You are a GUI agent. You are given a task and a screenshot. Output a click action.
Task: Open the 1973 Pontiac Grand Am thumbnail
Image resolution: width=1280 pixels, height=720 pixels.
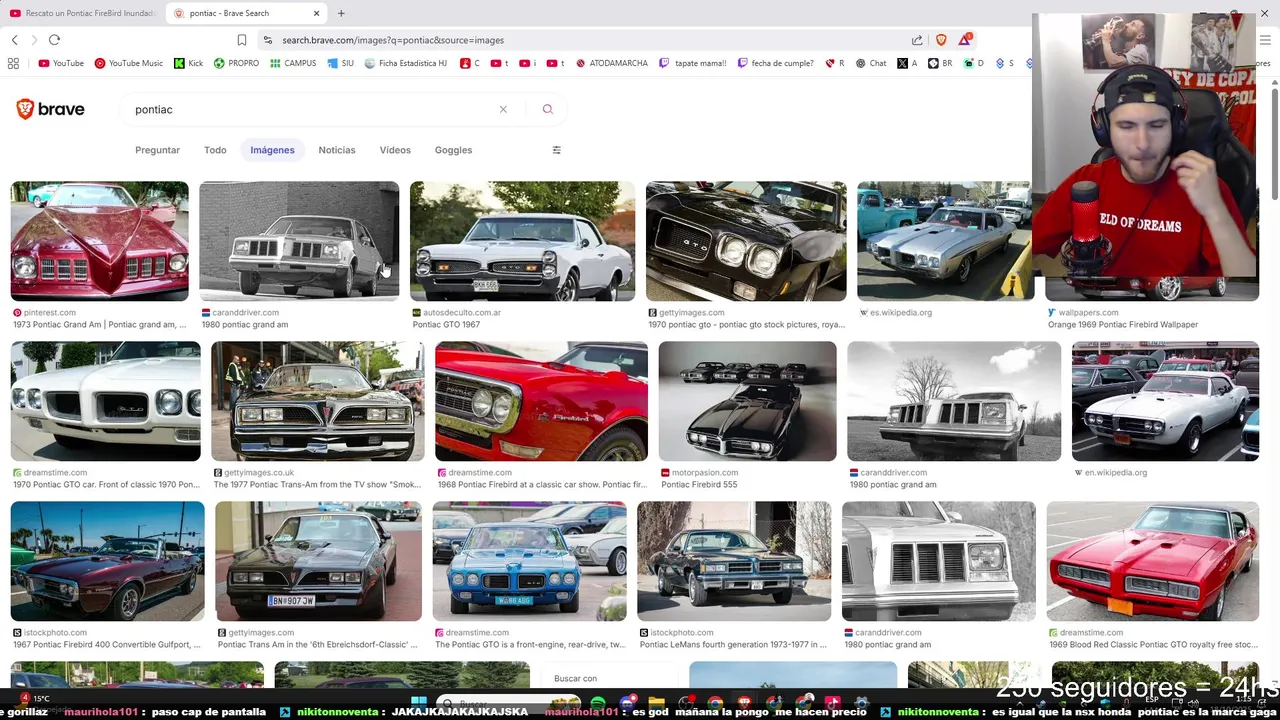tap(99, 241)
